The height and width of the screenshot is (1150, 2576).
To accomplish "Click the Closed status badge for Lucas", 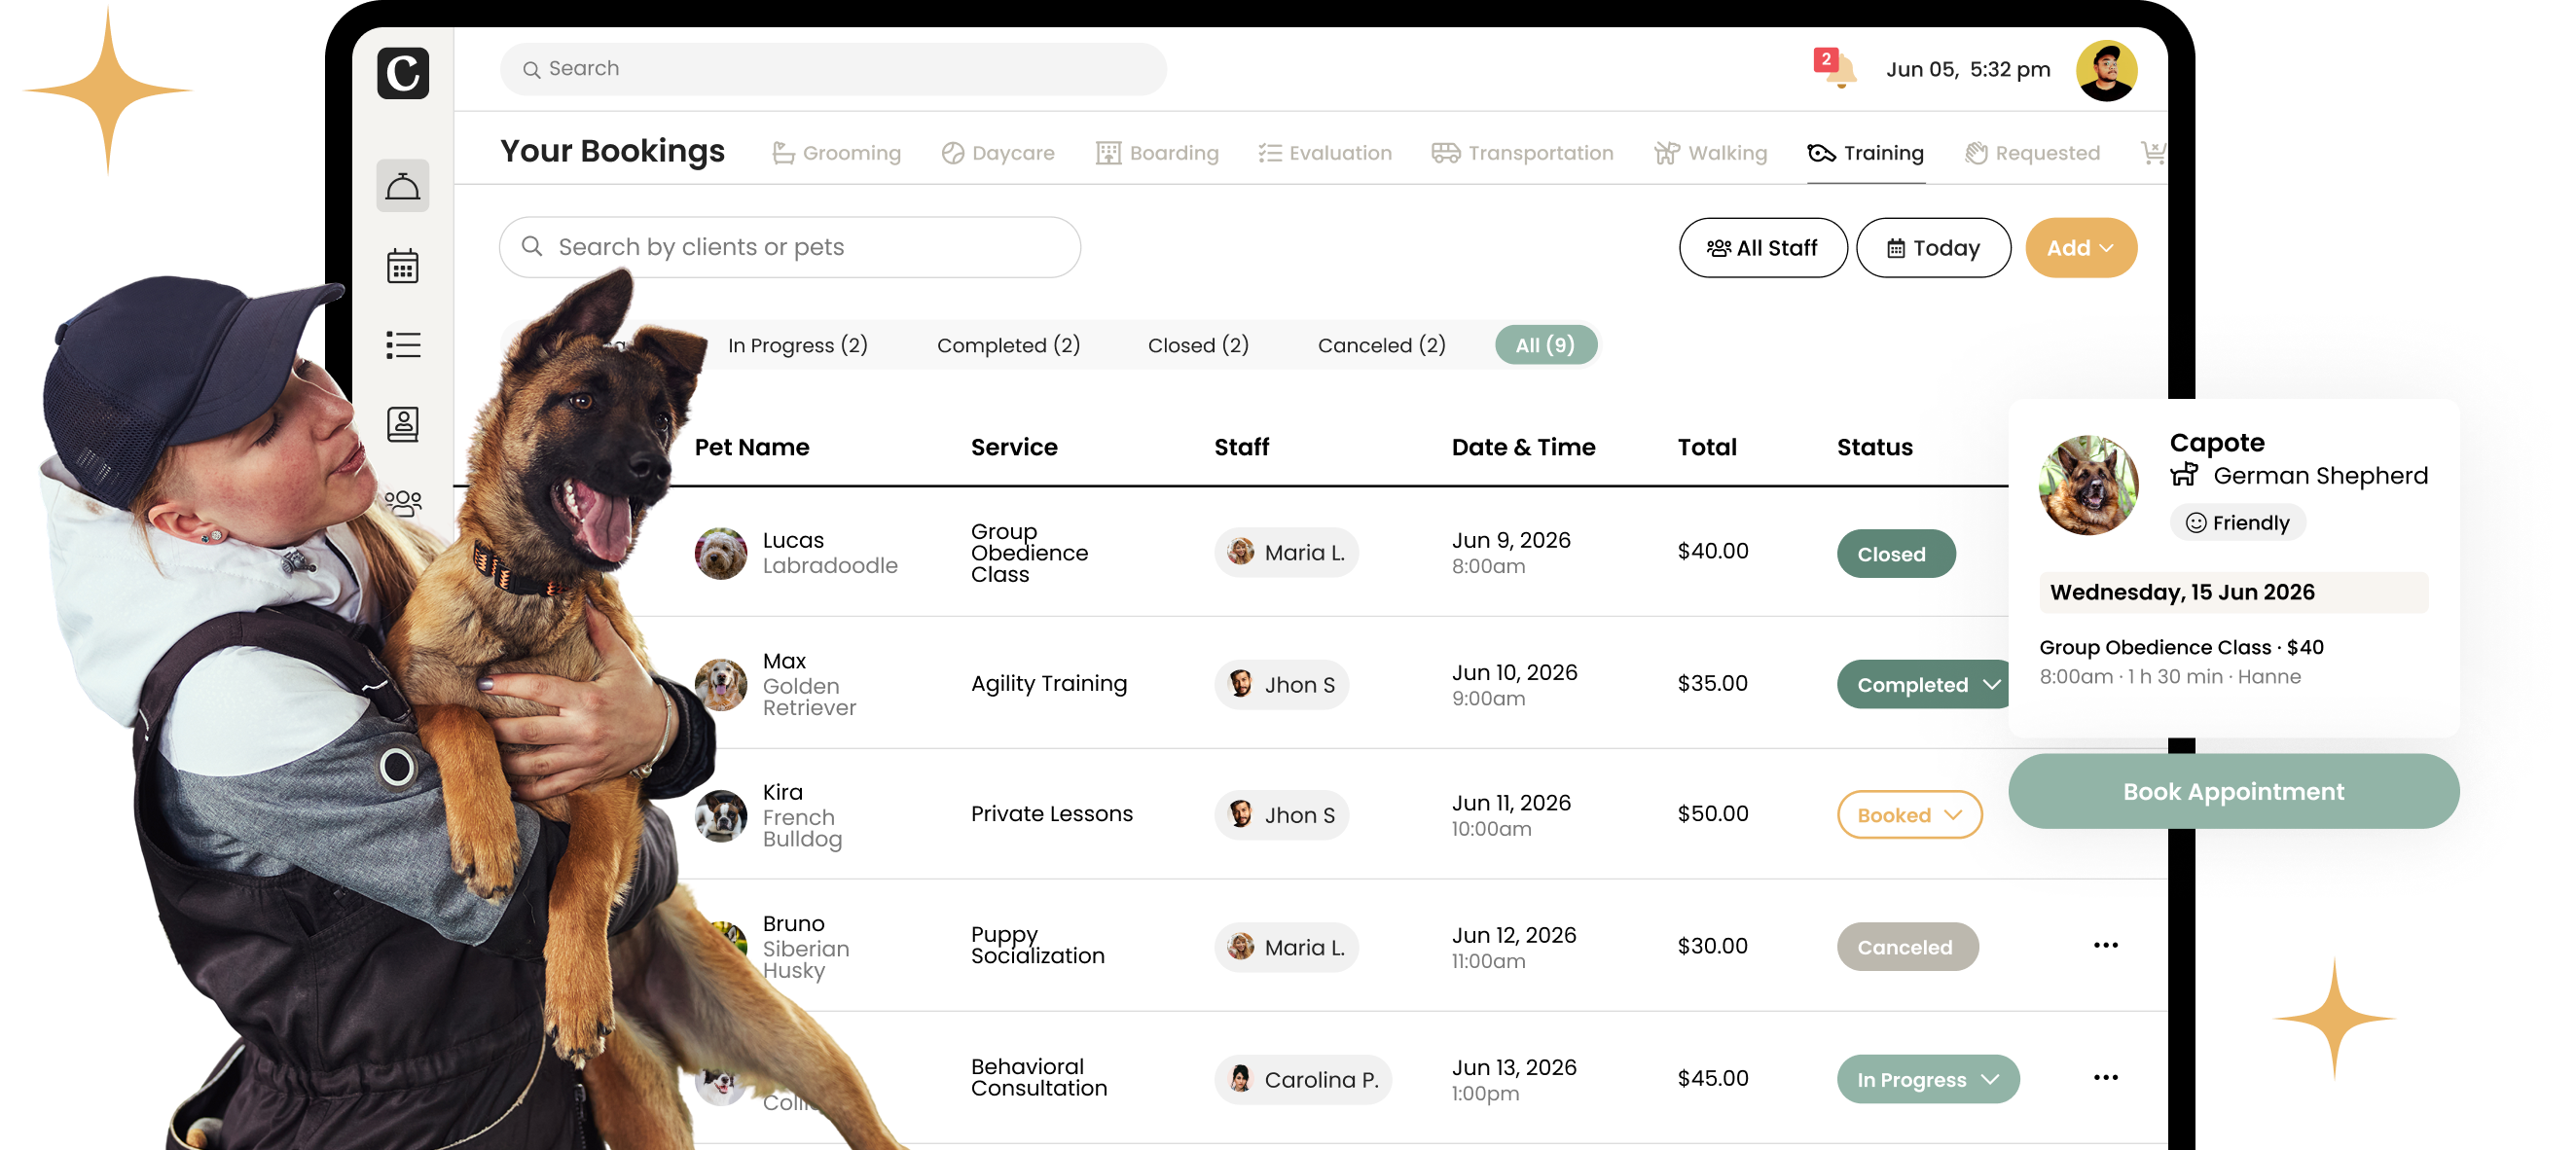I will click(1895, 553).
